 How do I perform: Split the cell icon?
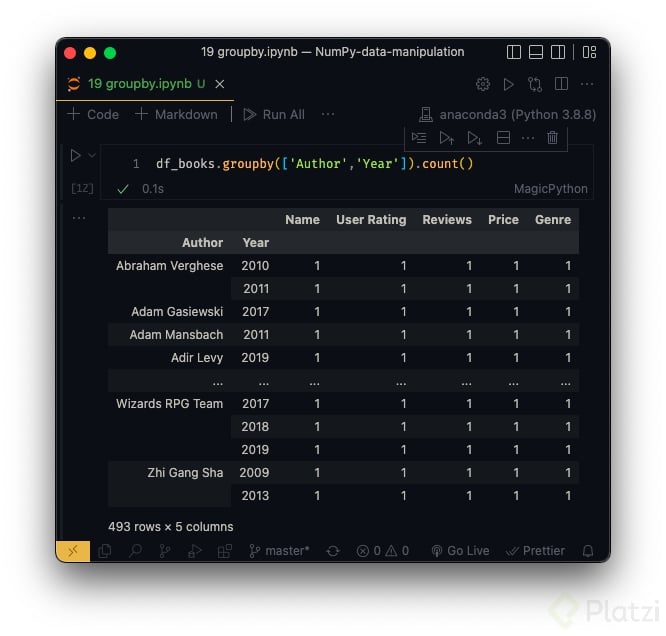[503, 138]
